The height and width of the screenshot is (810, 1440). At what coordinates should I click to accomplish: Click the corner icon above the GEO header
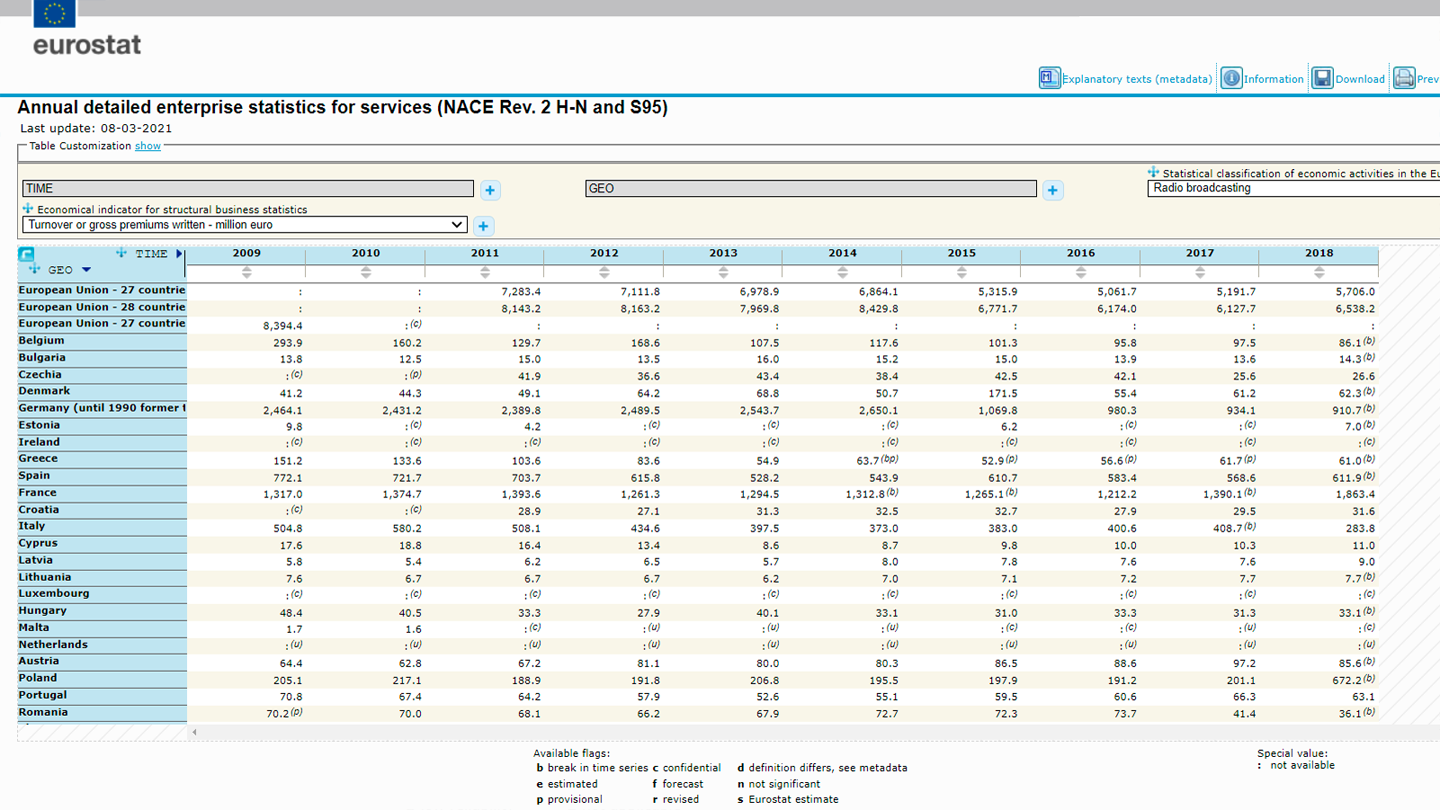26,254
